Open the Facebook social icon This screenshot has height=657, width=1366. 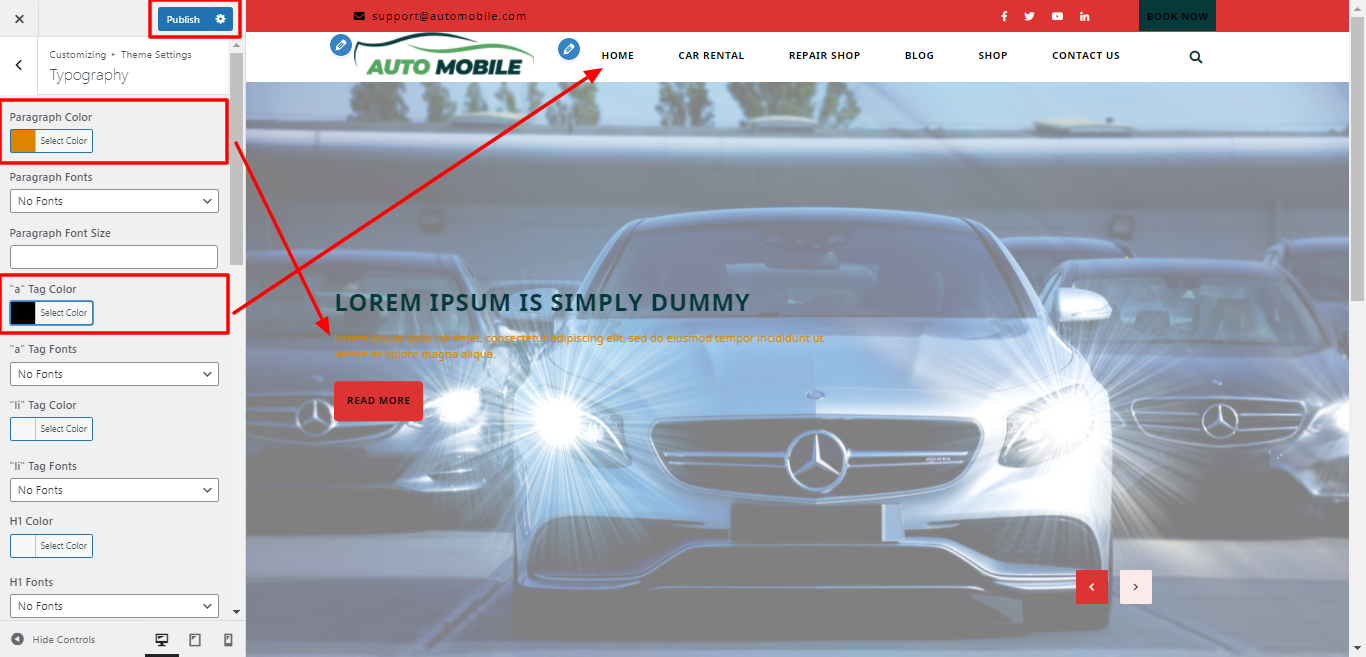point(1004,16)
